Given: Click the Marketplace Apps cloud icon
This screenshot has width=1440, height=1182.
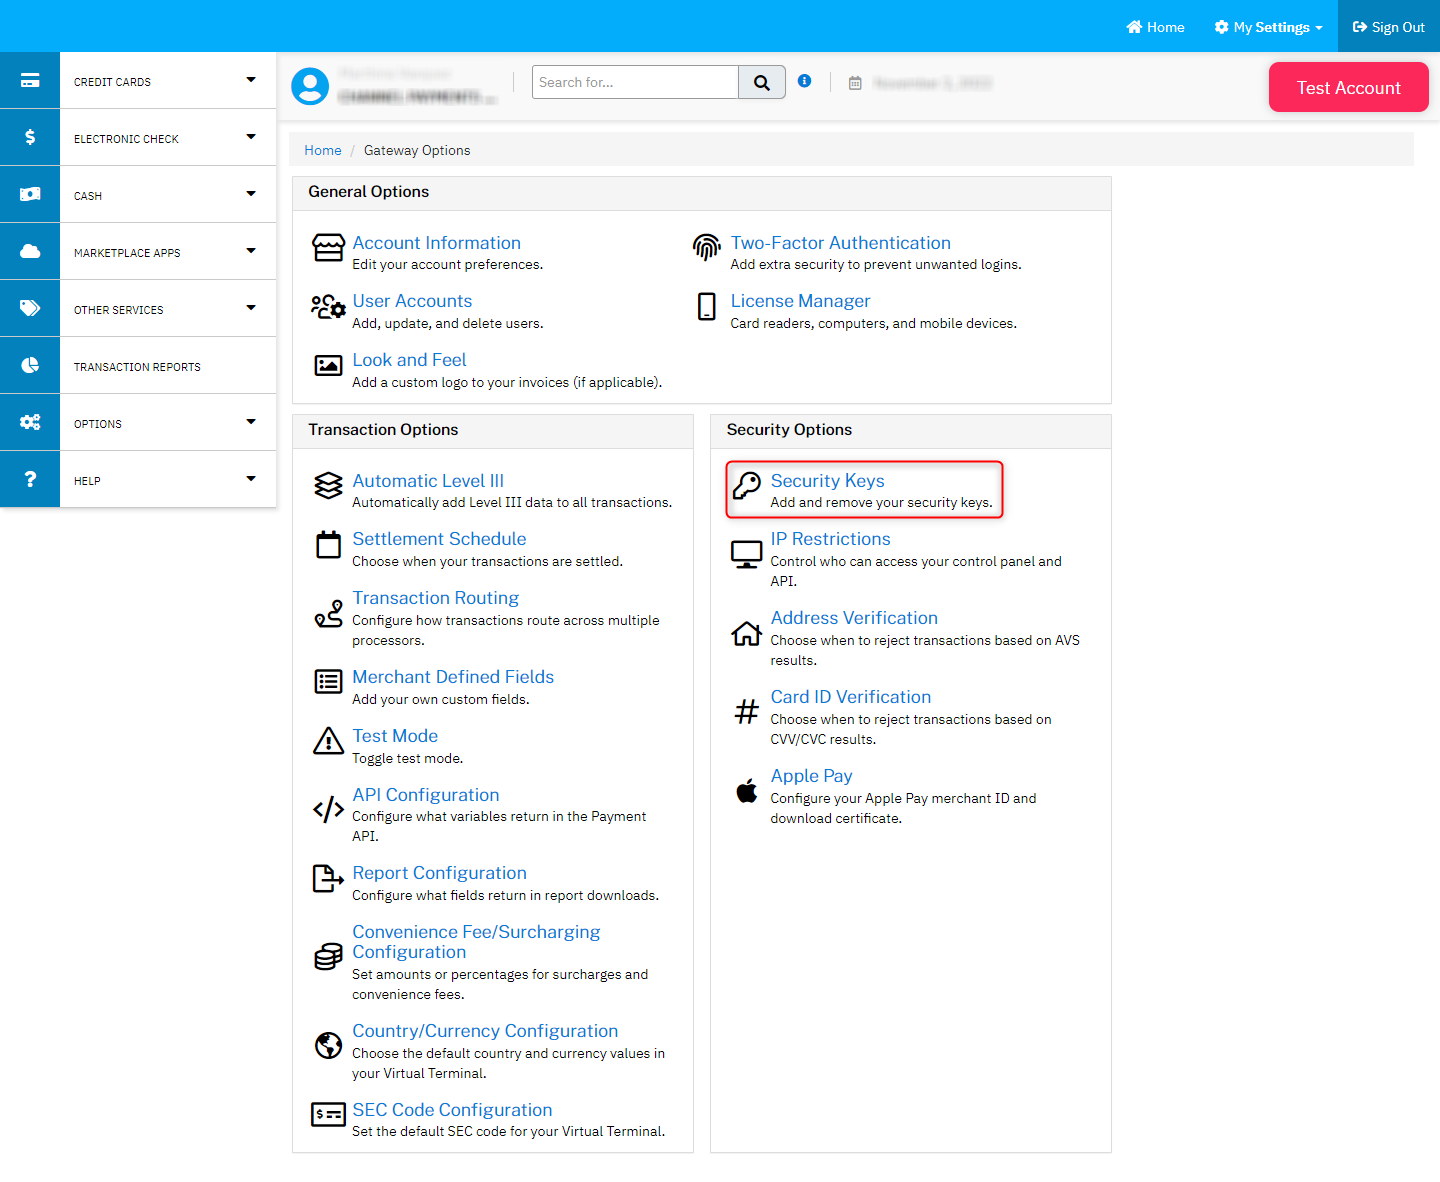Looking at the screenshot, I should [30, 251].
